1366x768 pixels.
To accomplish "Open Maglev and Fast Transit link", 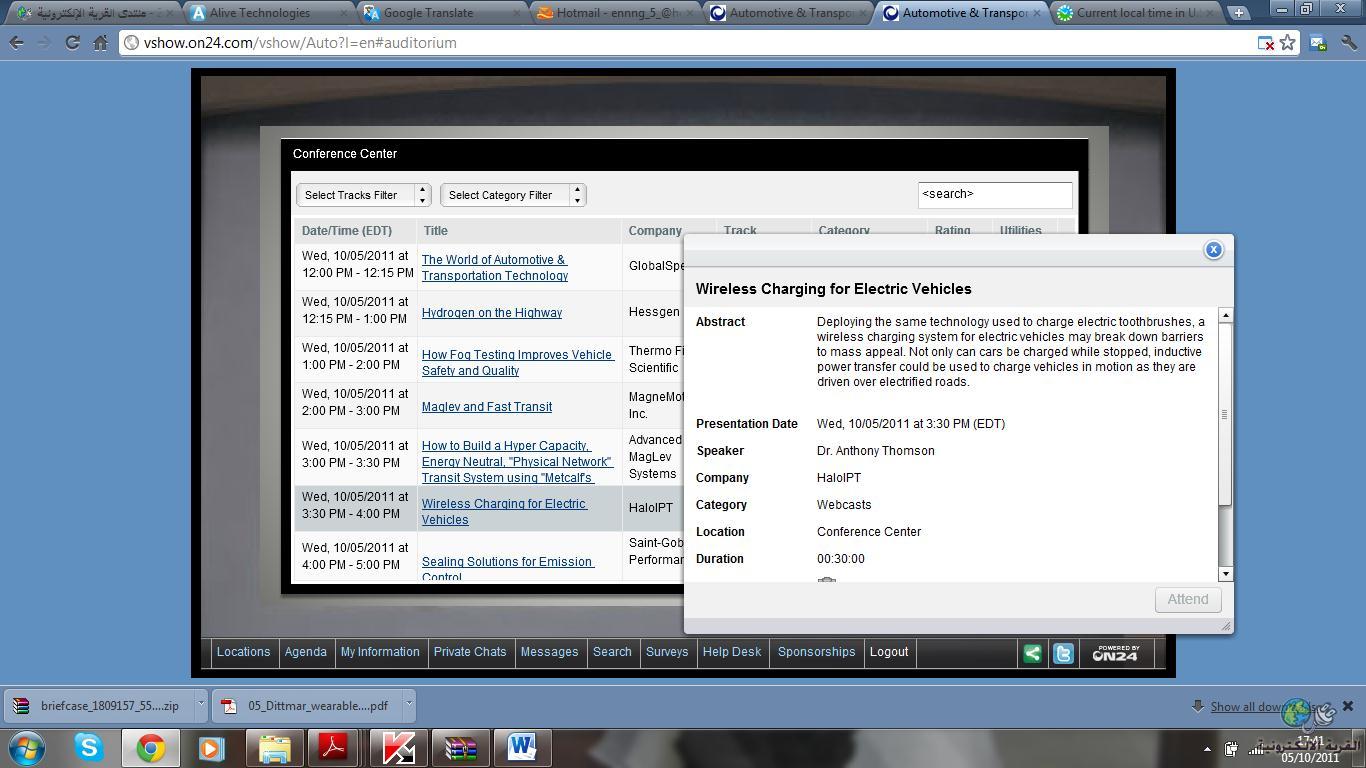I will pyautogui.click(x=487, y=407).
